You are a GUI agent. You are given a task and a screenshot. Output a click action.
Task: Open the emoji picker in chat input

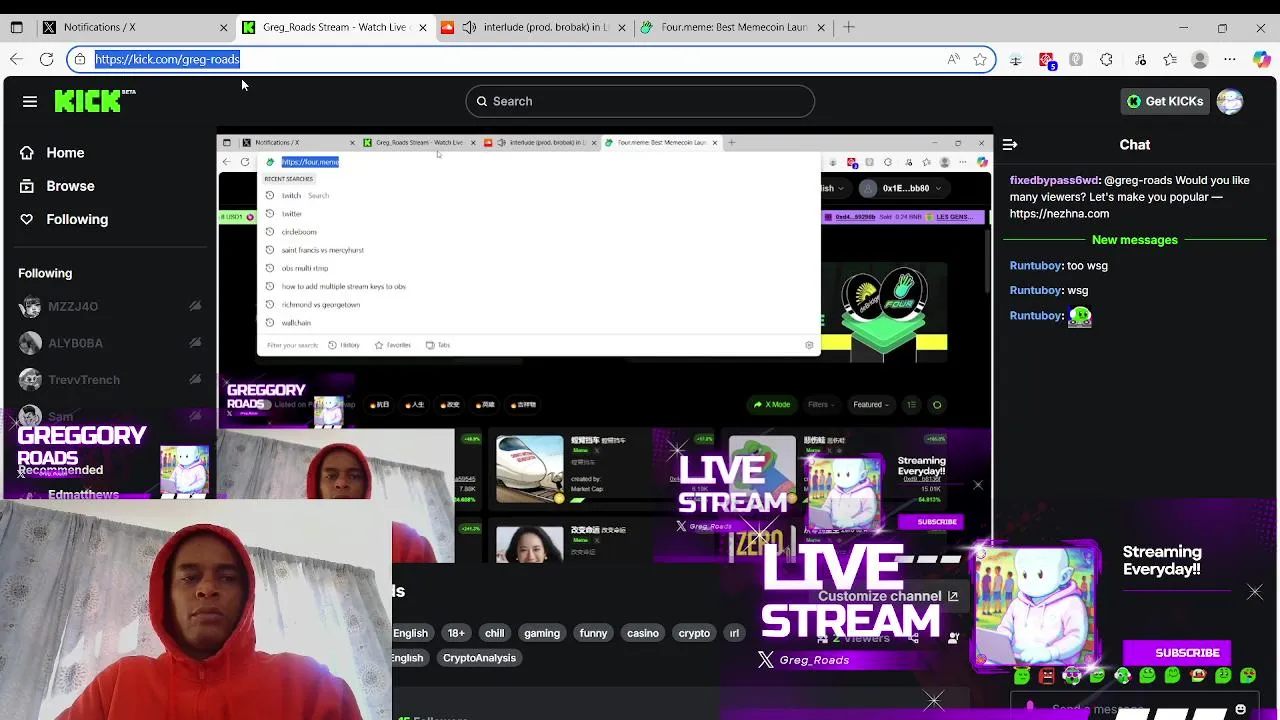pos(1241,709)
